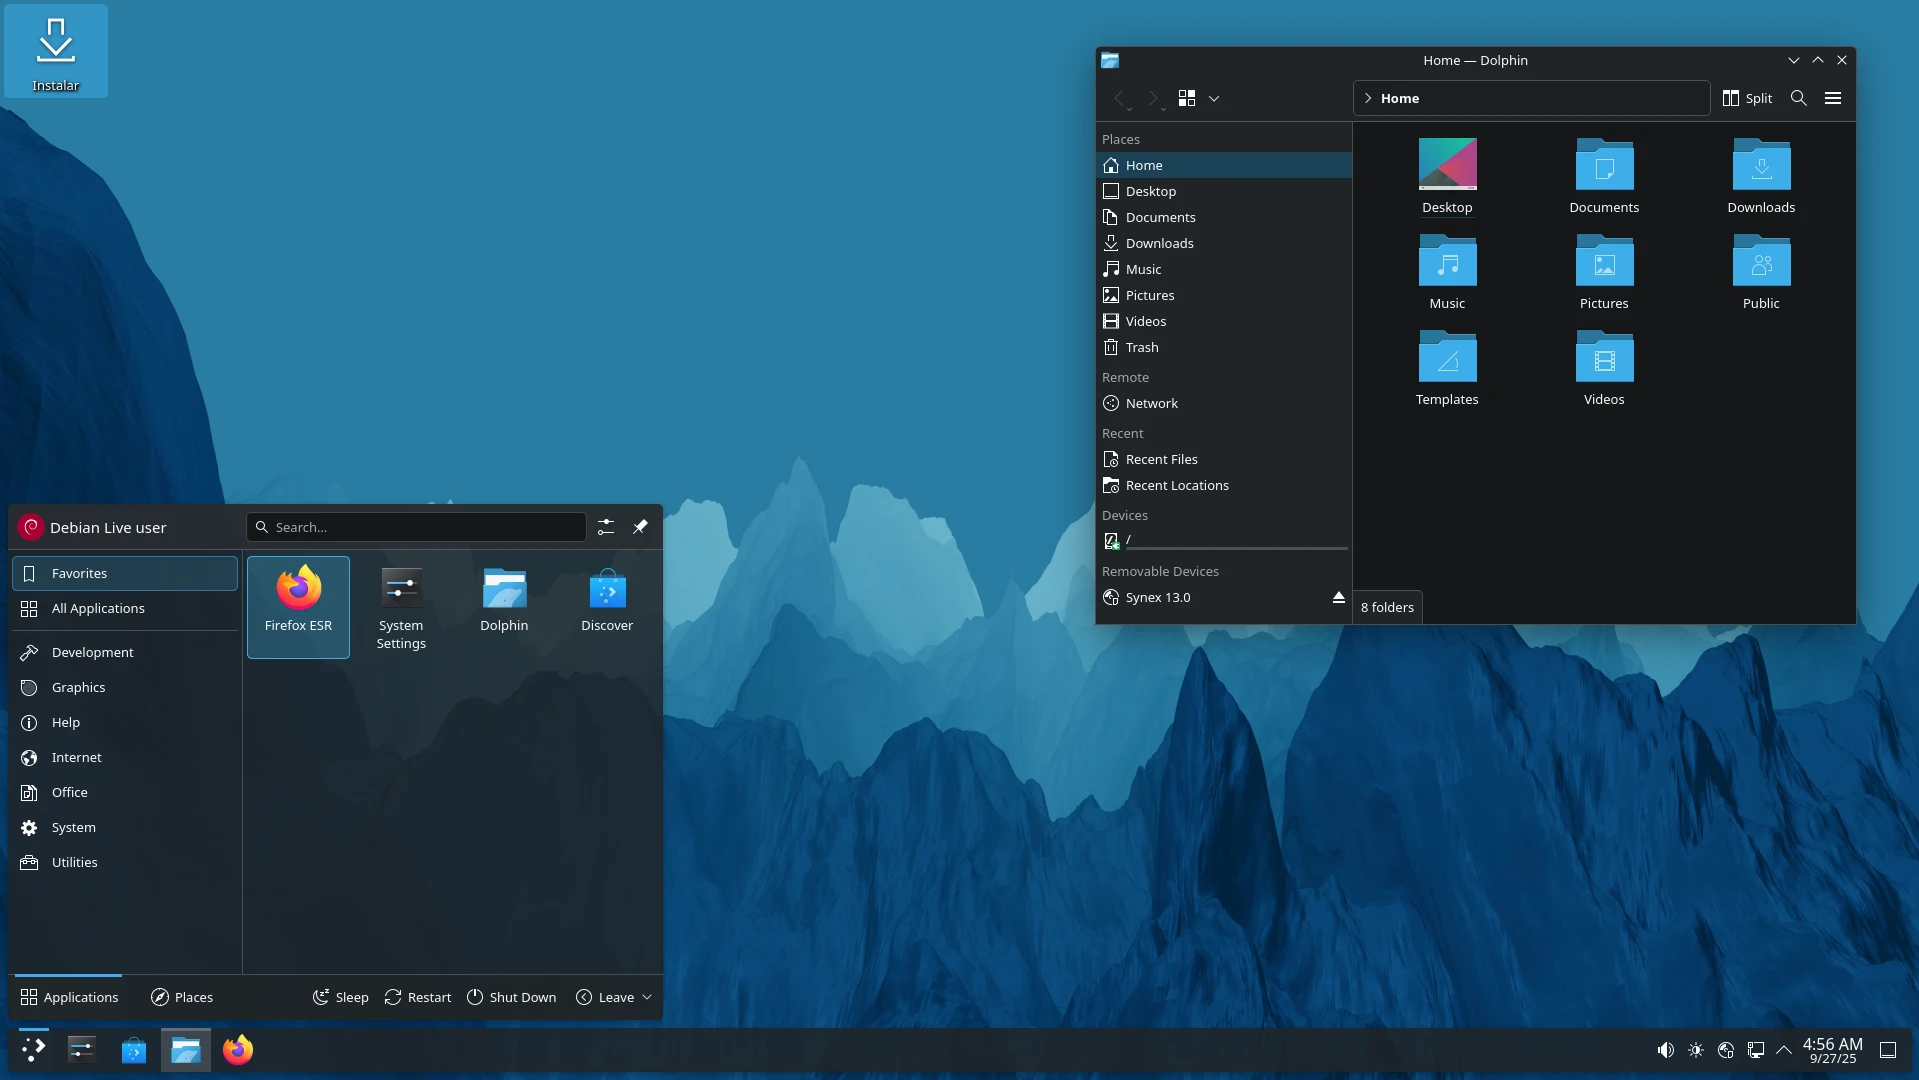
Task: Expand the Leave options arrow
Action: (647, 997)
